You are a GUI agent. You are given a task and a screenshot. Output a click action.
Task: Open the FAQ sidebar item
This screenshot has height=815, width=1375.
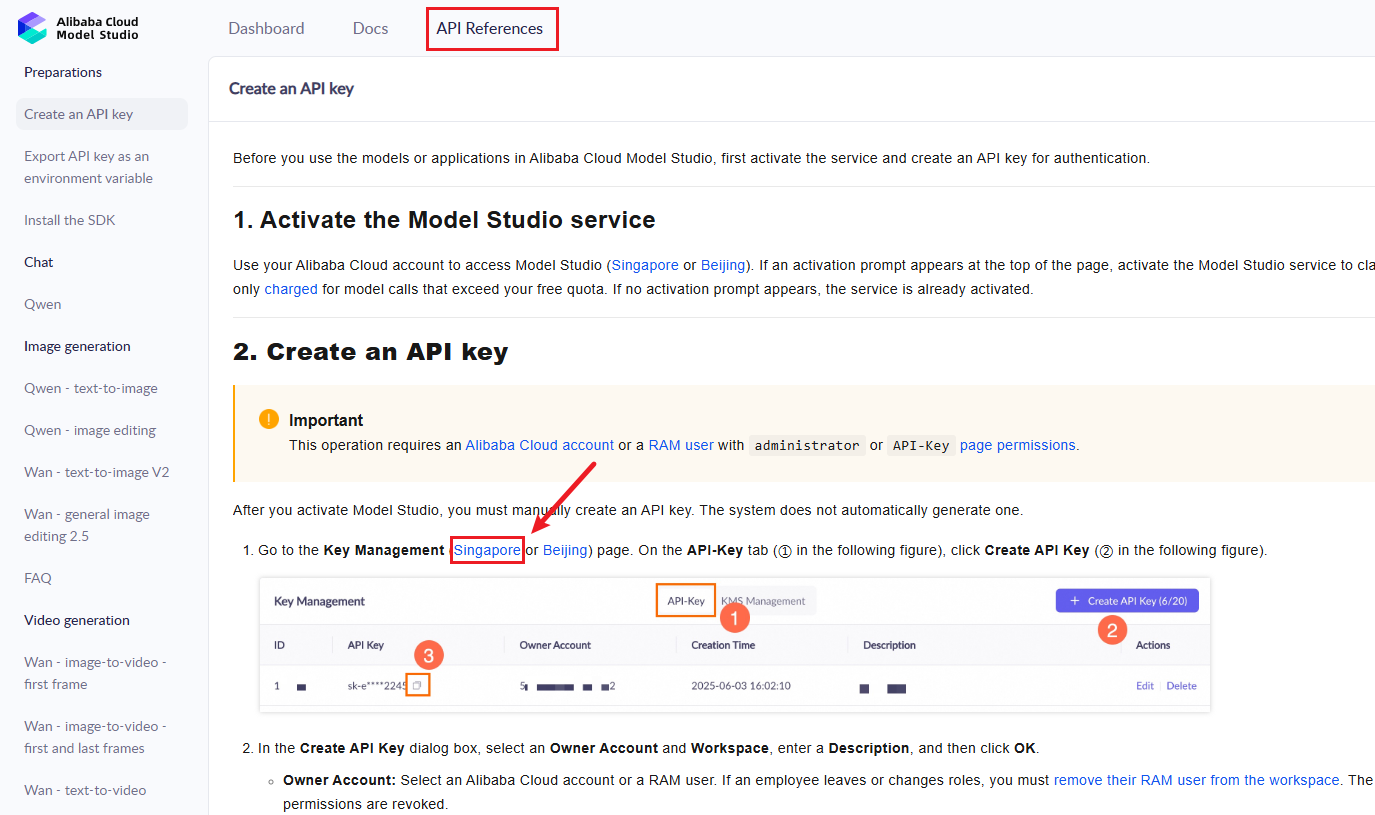click(38, 578)
